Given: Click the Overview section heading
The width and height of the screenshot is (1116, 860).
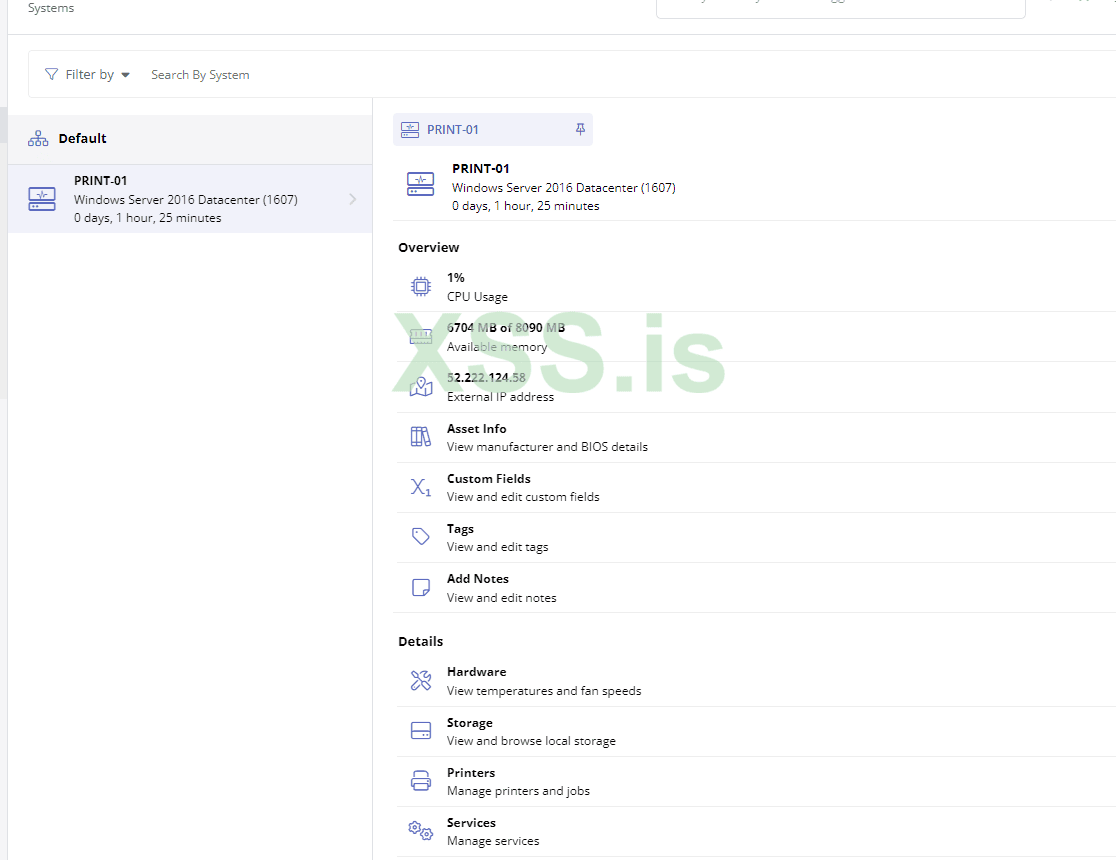Looking at the screenshot, I should coord(428,248).
